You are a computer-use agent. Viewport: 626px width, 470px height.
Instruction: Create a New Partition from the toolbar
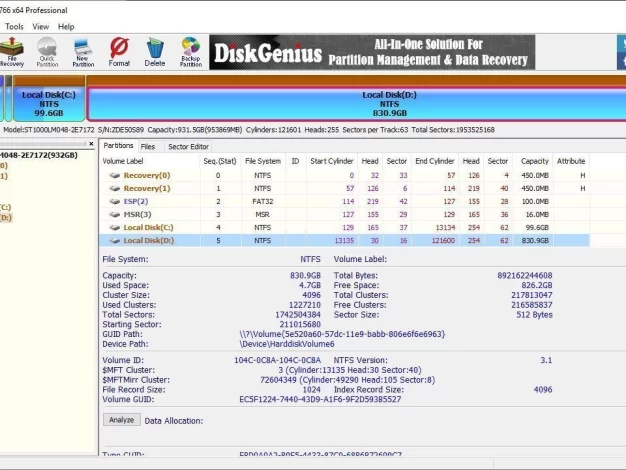point(83,52)
